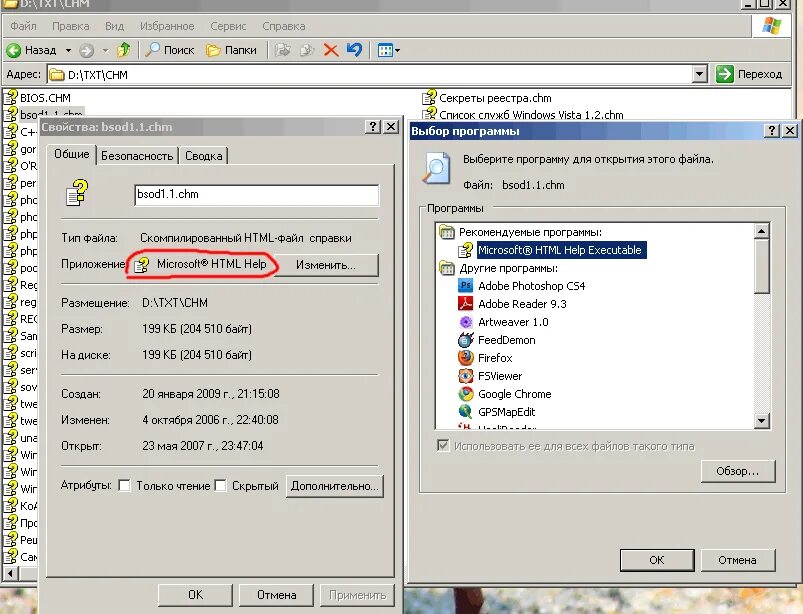
Task: Switch to the Общие tab
Action: point(72,154)
